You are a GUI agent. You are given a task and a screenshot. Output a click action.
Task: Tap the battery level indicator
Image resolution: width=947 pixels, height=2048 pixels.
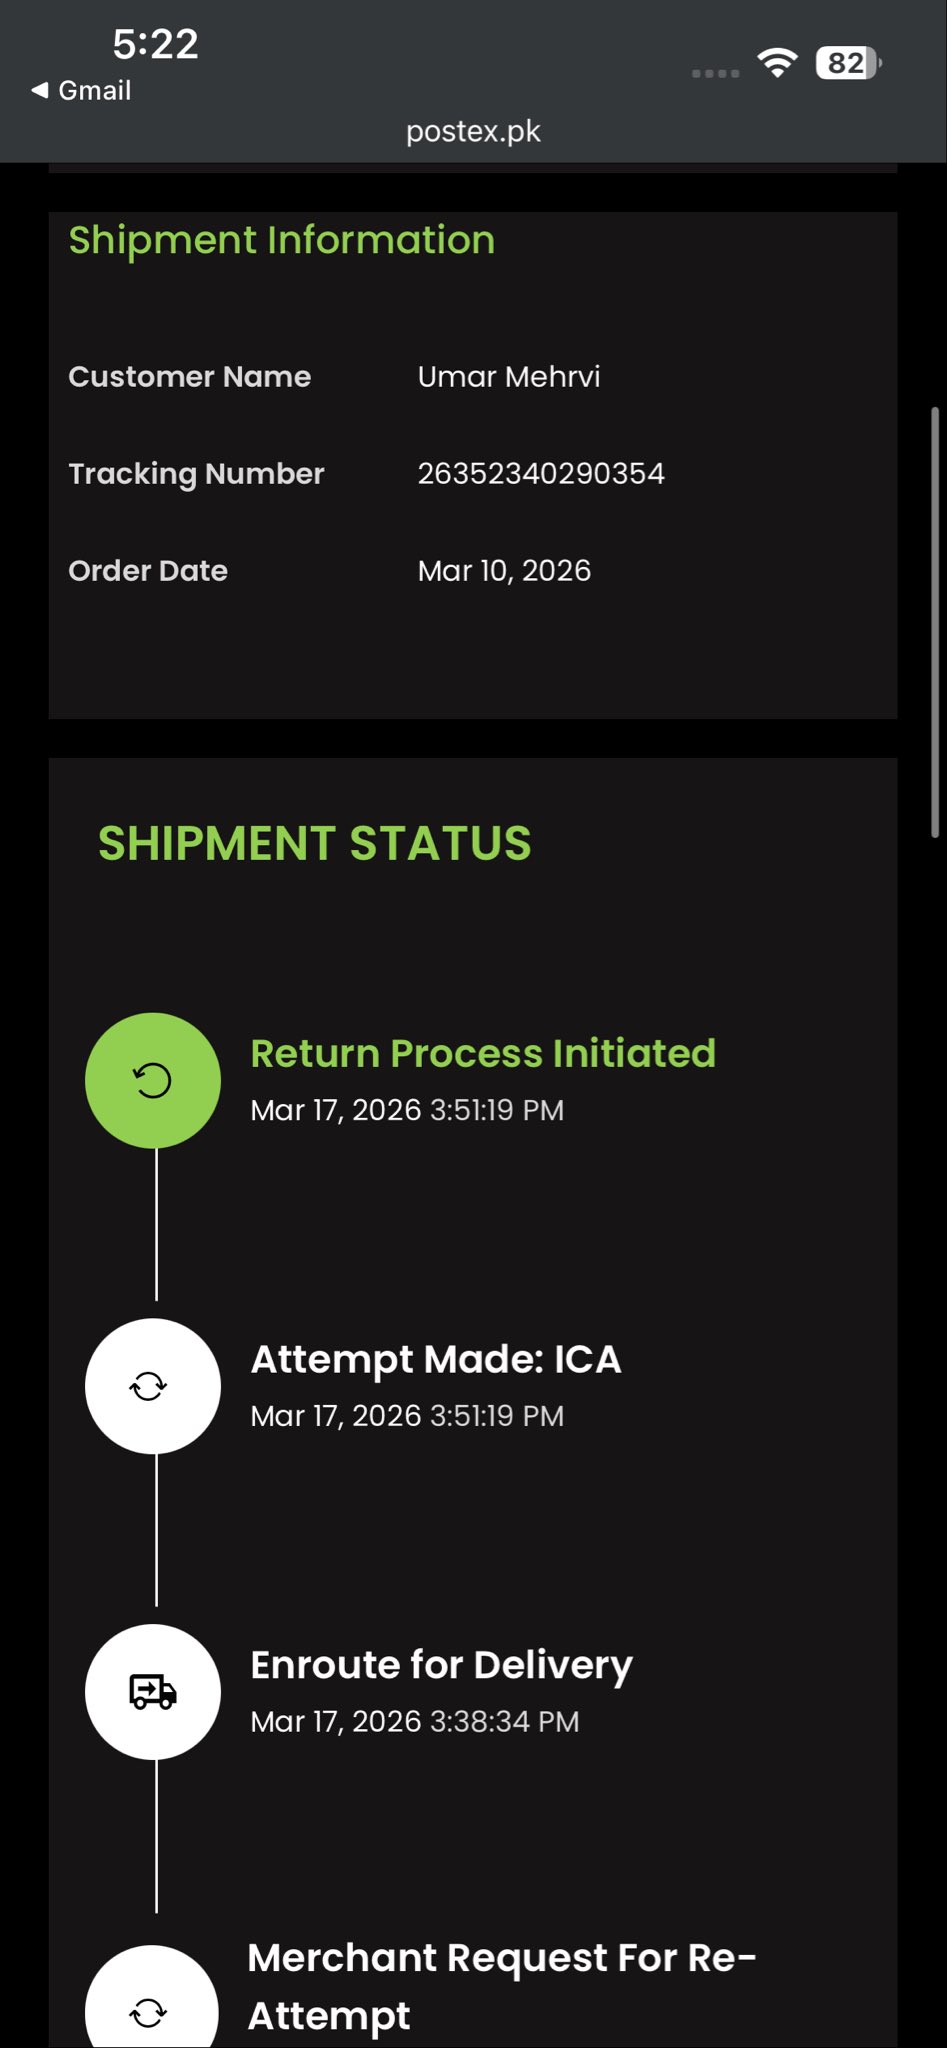pos(848,63)
